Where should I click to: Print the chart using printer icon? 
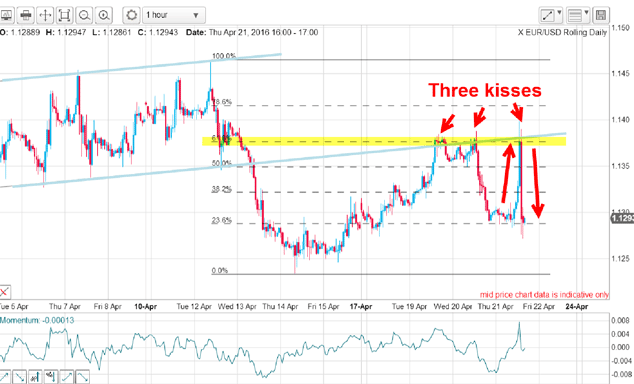(26, 15)
